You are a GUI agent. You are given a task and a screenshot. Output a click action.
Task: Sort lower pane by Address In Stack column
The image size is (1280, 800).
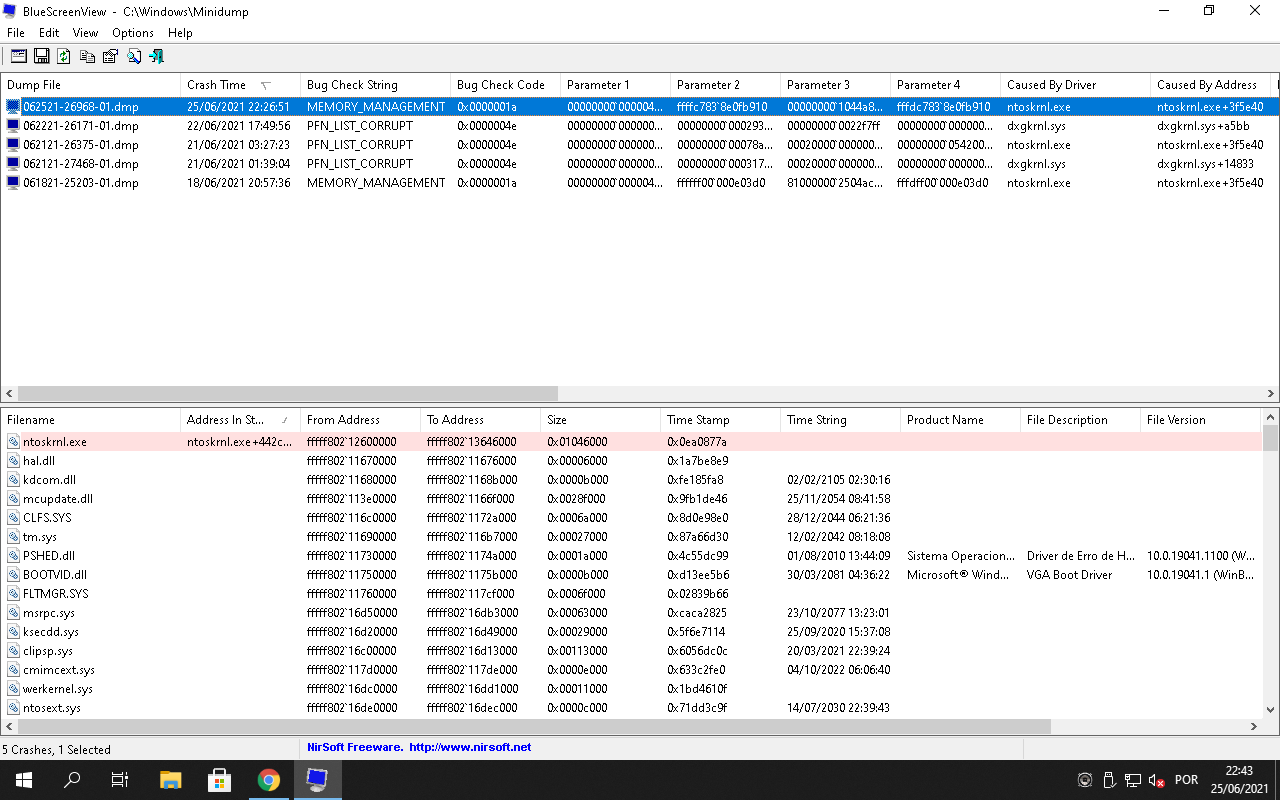(x=240, y=420)
